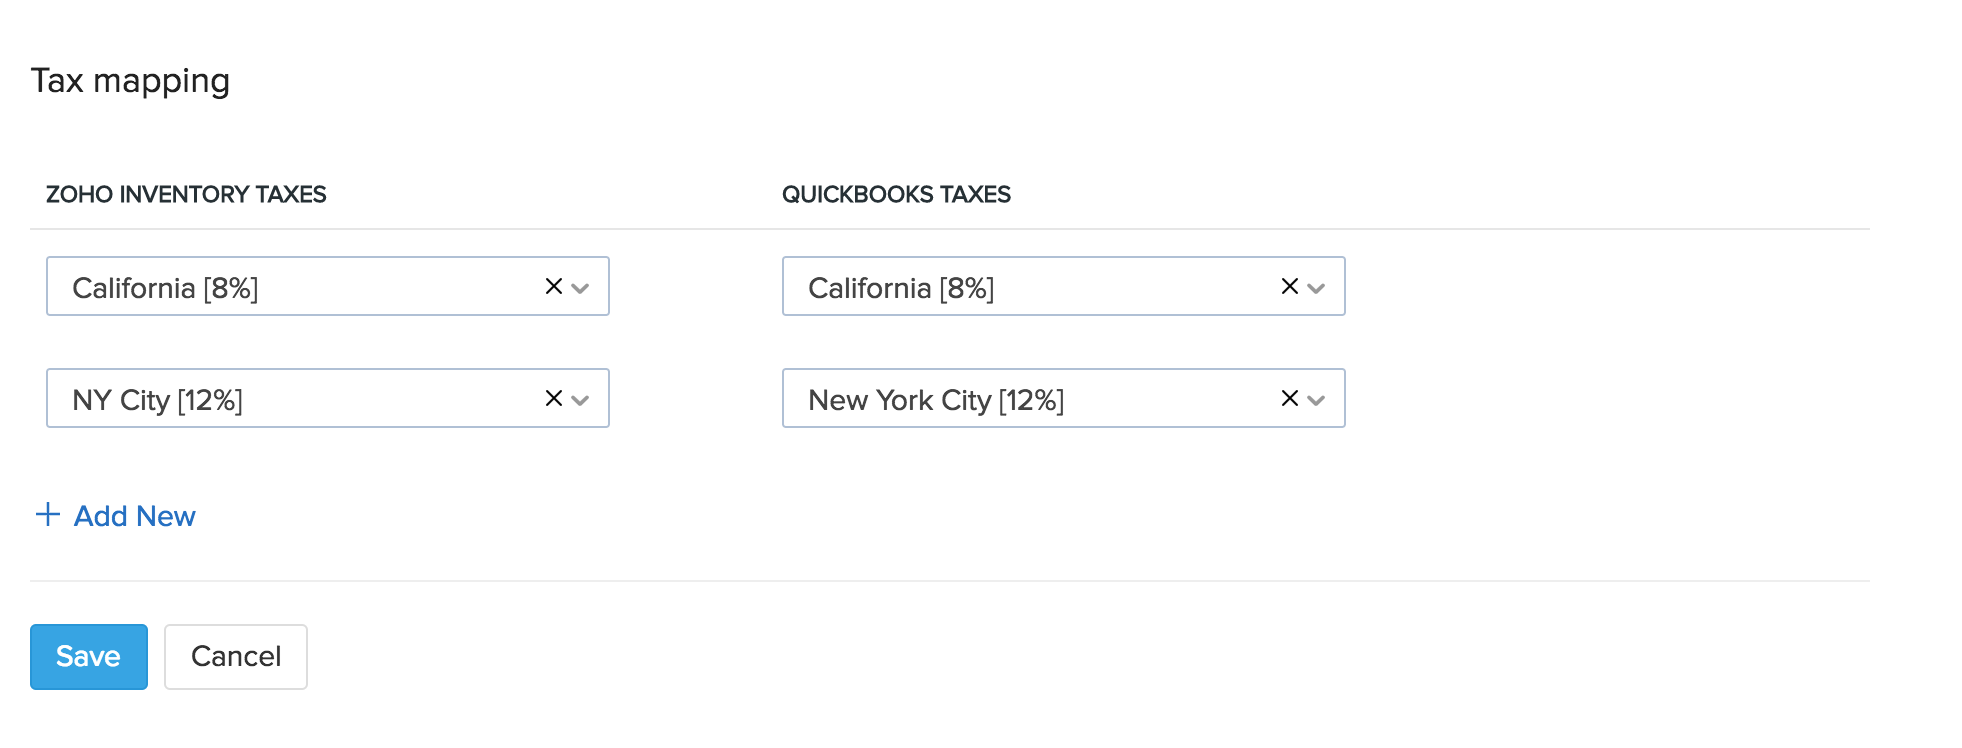Open the California QuickBooks taxes dropdown
This screenshot has width=1962, height=748.
coord(1318,289)
